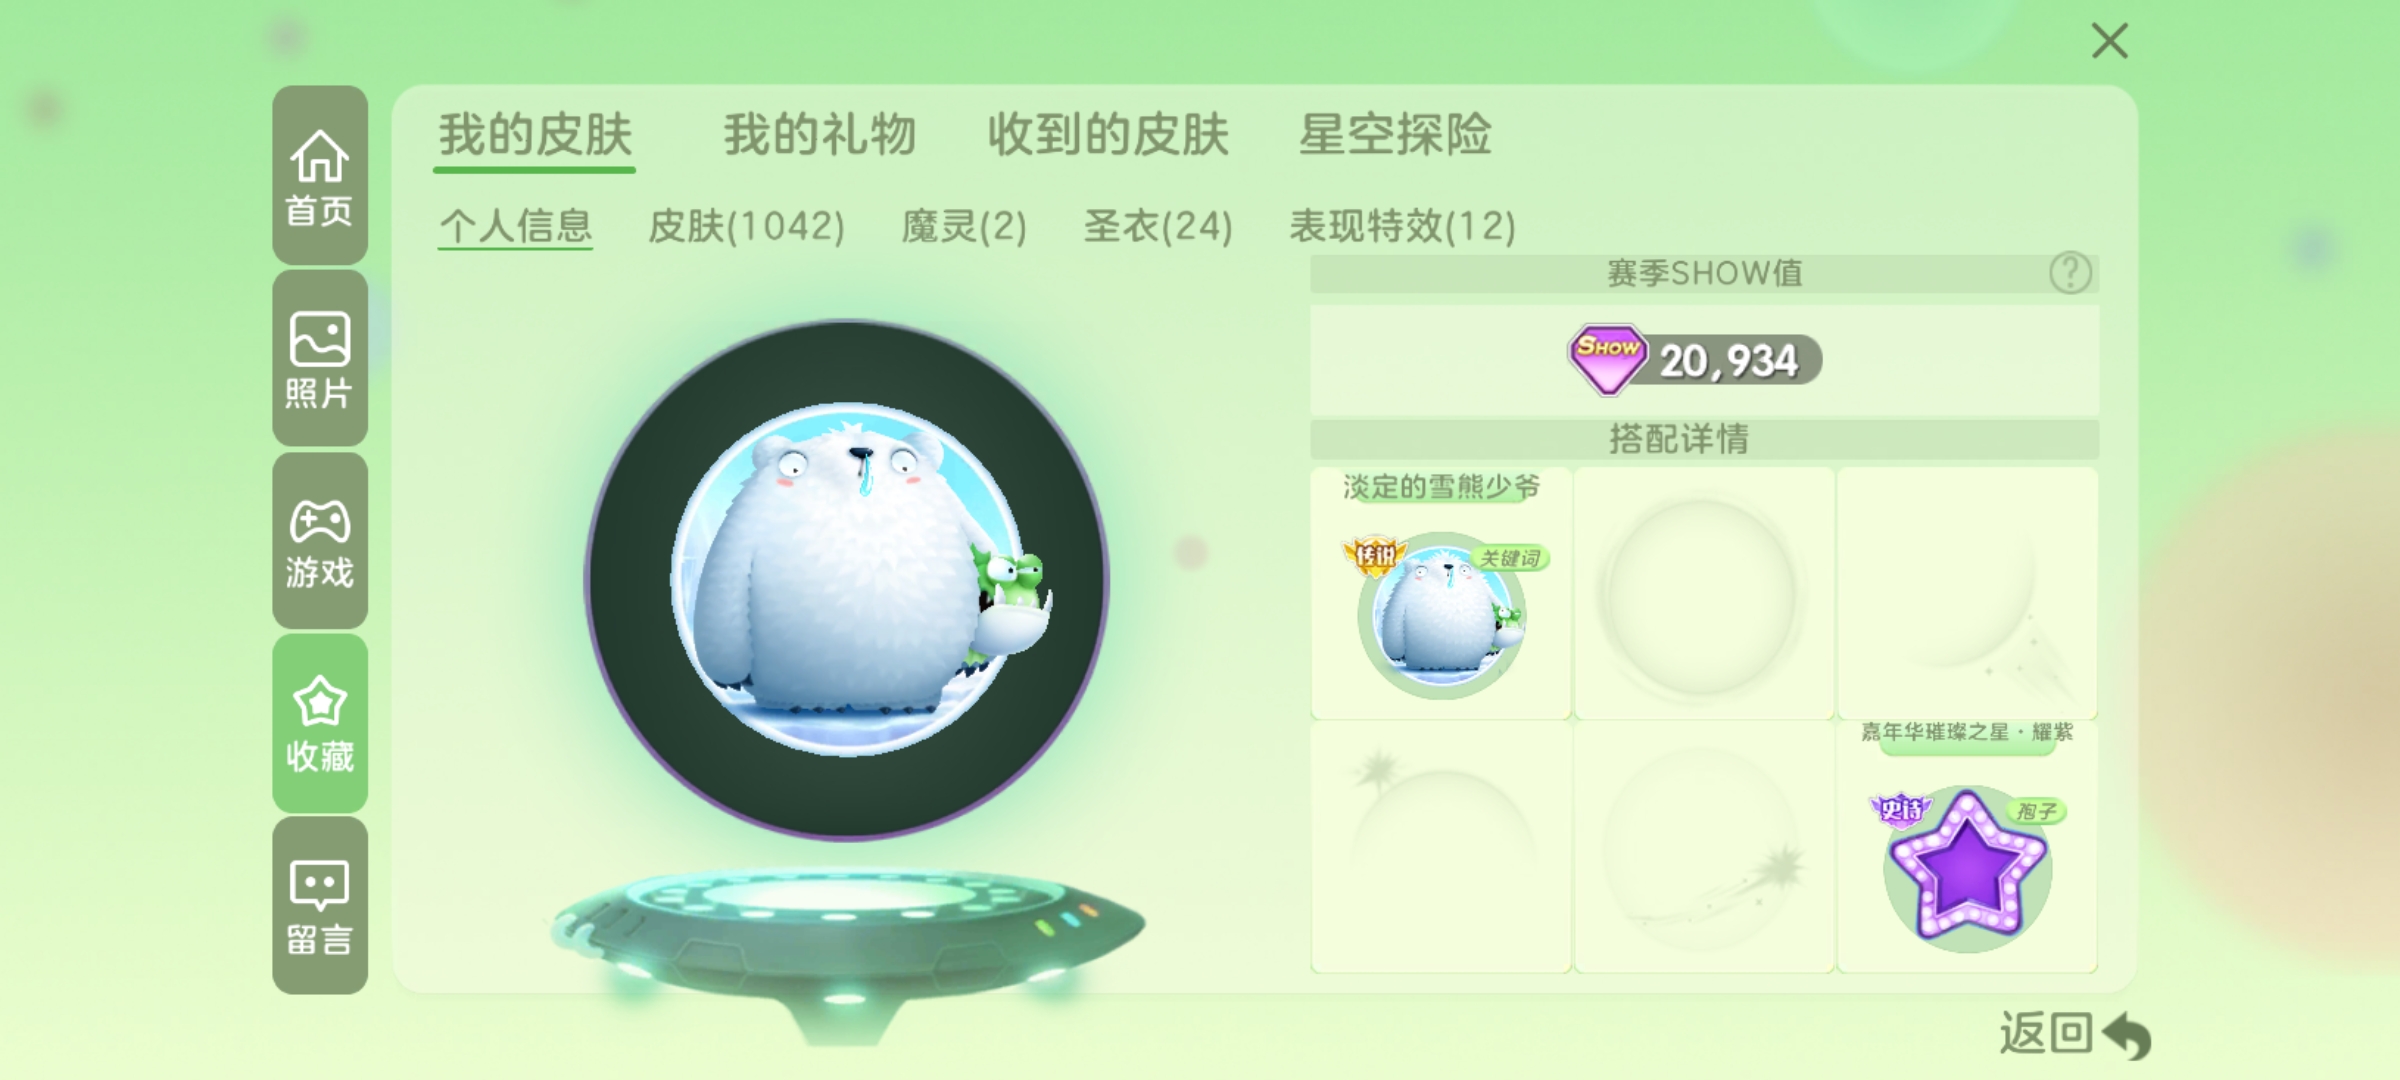The height and width of the screenshot is (1080, 2400).
Task: Click the question mark help icon
Action: click(x=2070, y=272)
